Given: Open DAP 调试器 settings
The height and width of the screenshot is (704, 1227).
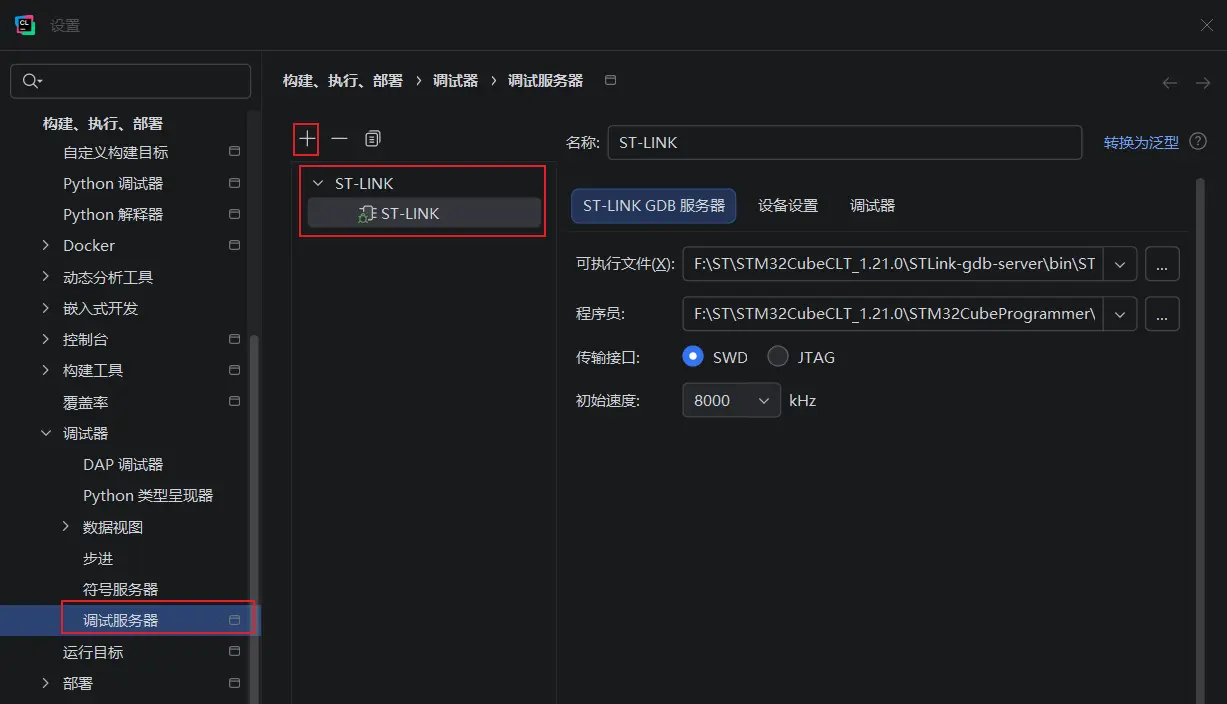Looking at the screenshot, I should click(123, 464).
